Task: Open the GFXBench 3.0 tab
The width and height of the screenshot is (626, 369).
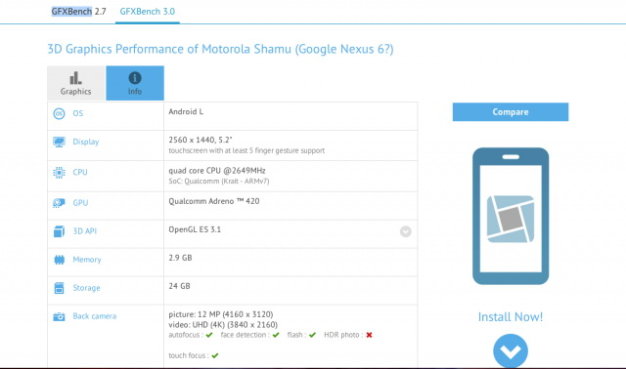Action: point(147,11)
